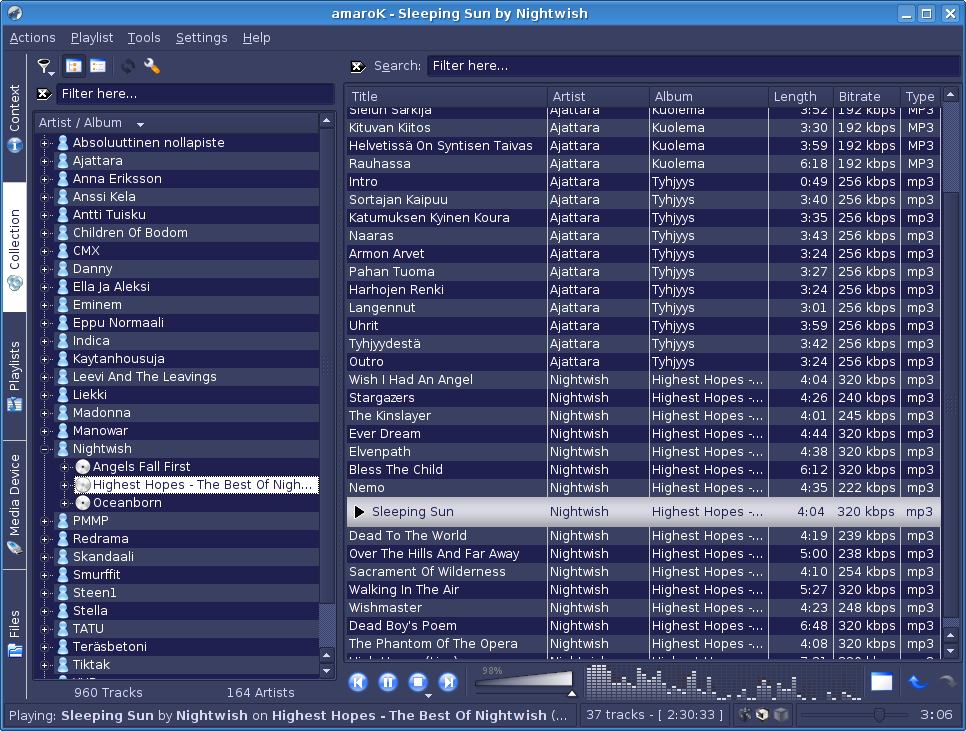Click the spectrum analyzer display
The height and width of the screenshot is (731, 966).
723,682
